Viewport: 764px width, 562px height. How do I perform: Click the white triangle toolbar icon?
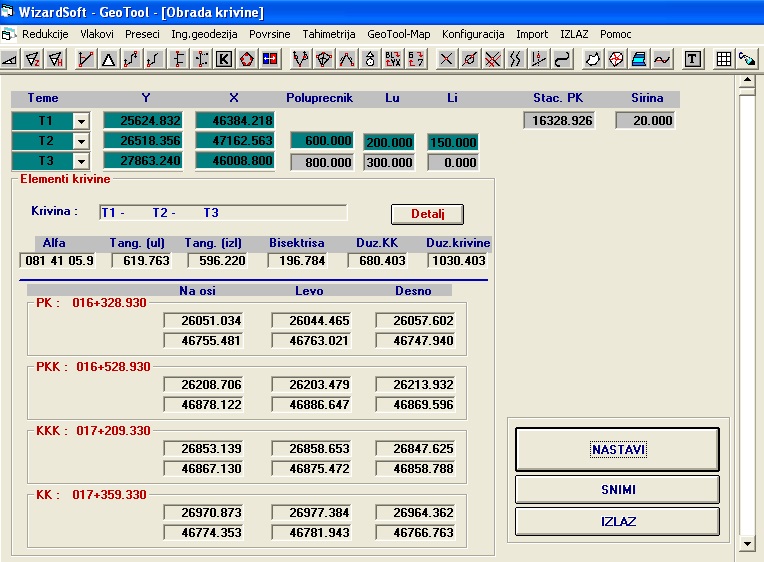point(109,59)
